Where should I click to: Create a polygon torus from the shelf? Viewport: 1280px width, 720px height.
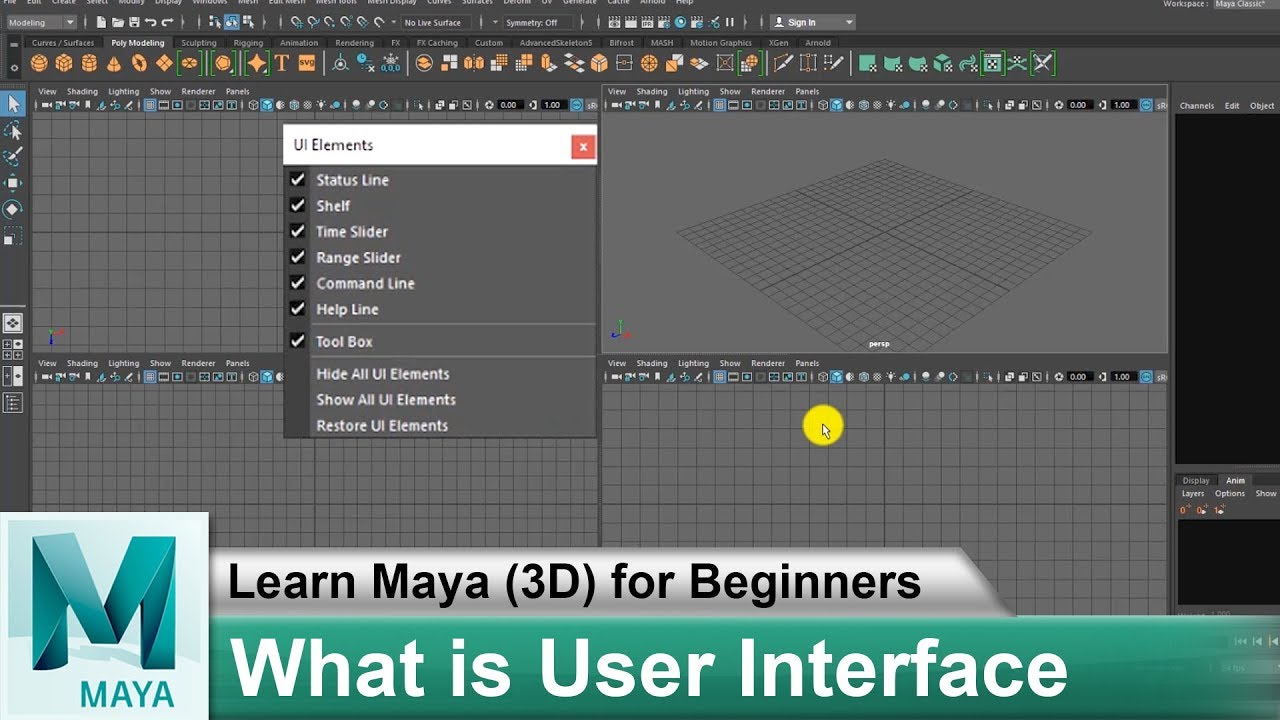point(139,64)
